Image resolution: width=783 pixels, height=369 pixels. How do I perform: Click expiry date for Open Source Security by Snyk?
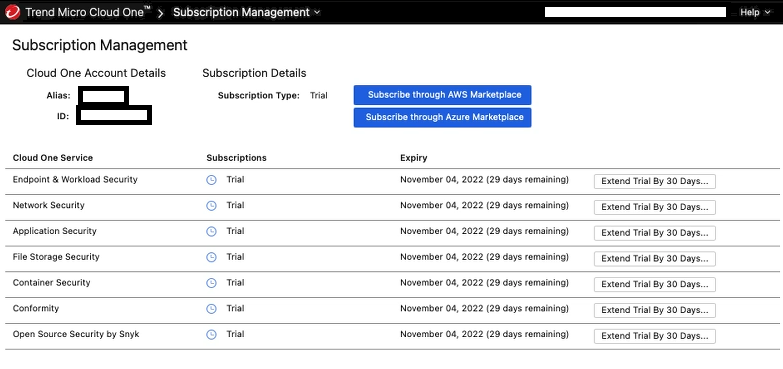click(x=484, y=334)
